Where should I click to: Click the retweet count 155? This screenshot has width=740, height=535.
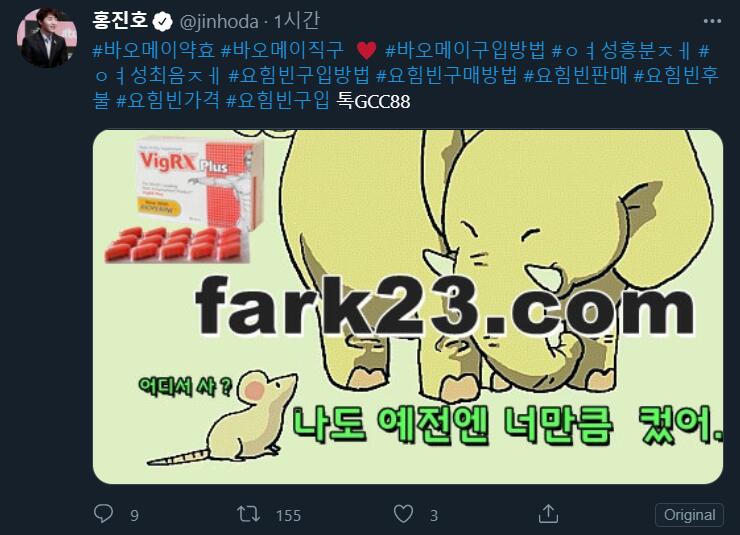288,515
